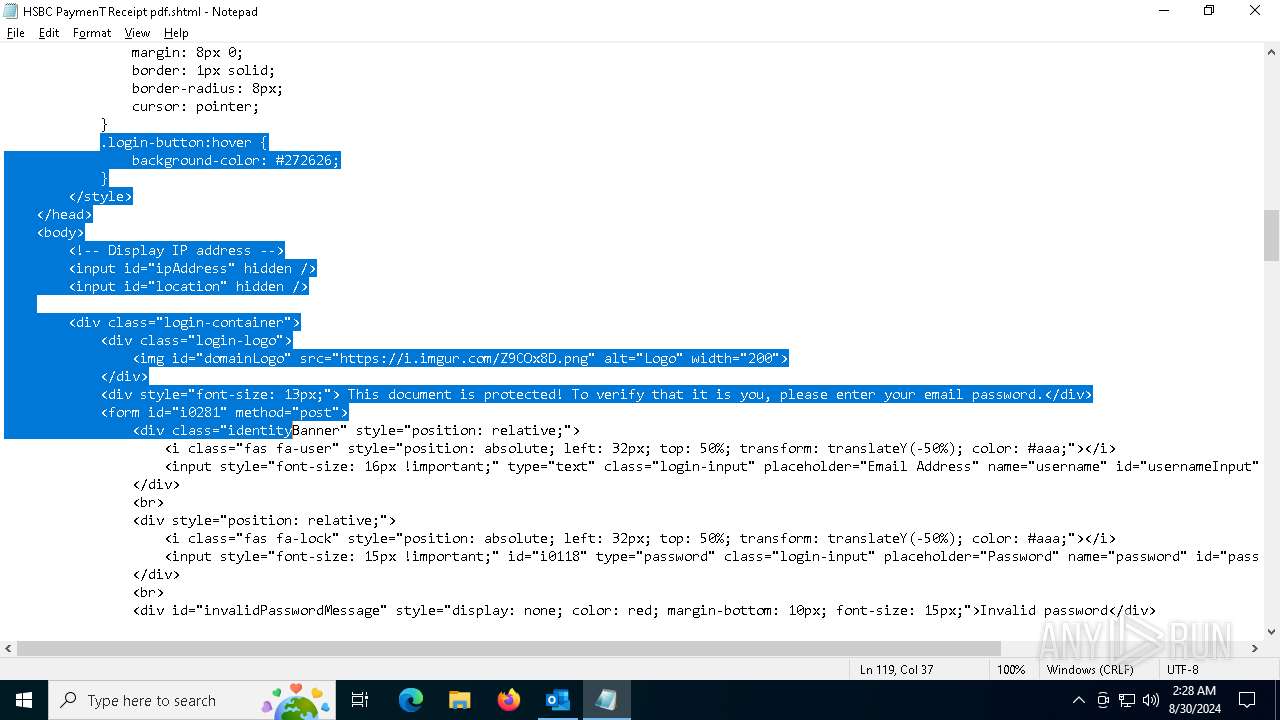Click the 'Display IP address' comment
1280x720 pixels.
[179, 250]
